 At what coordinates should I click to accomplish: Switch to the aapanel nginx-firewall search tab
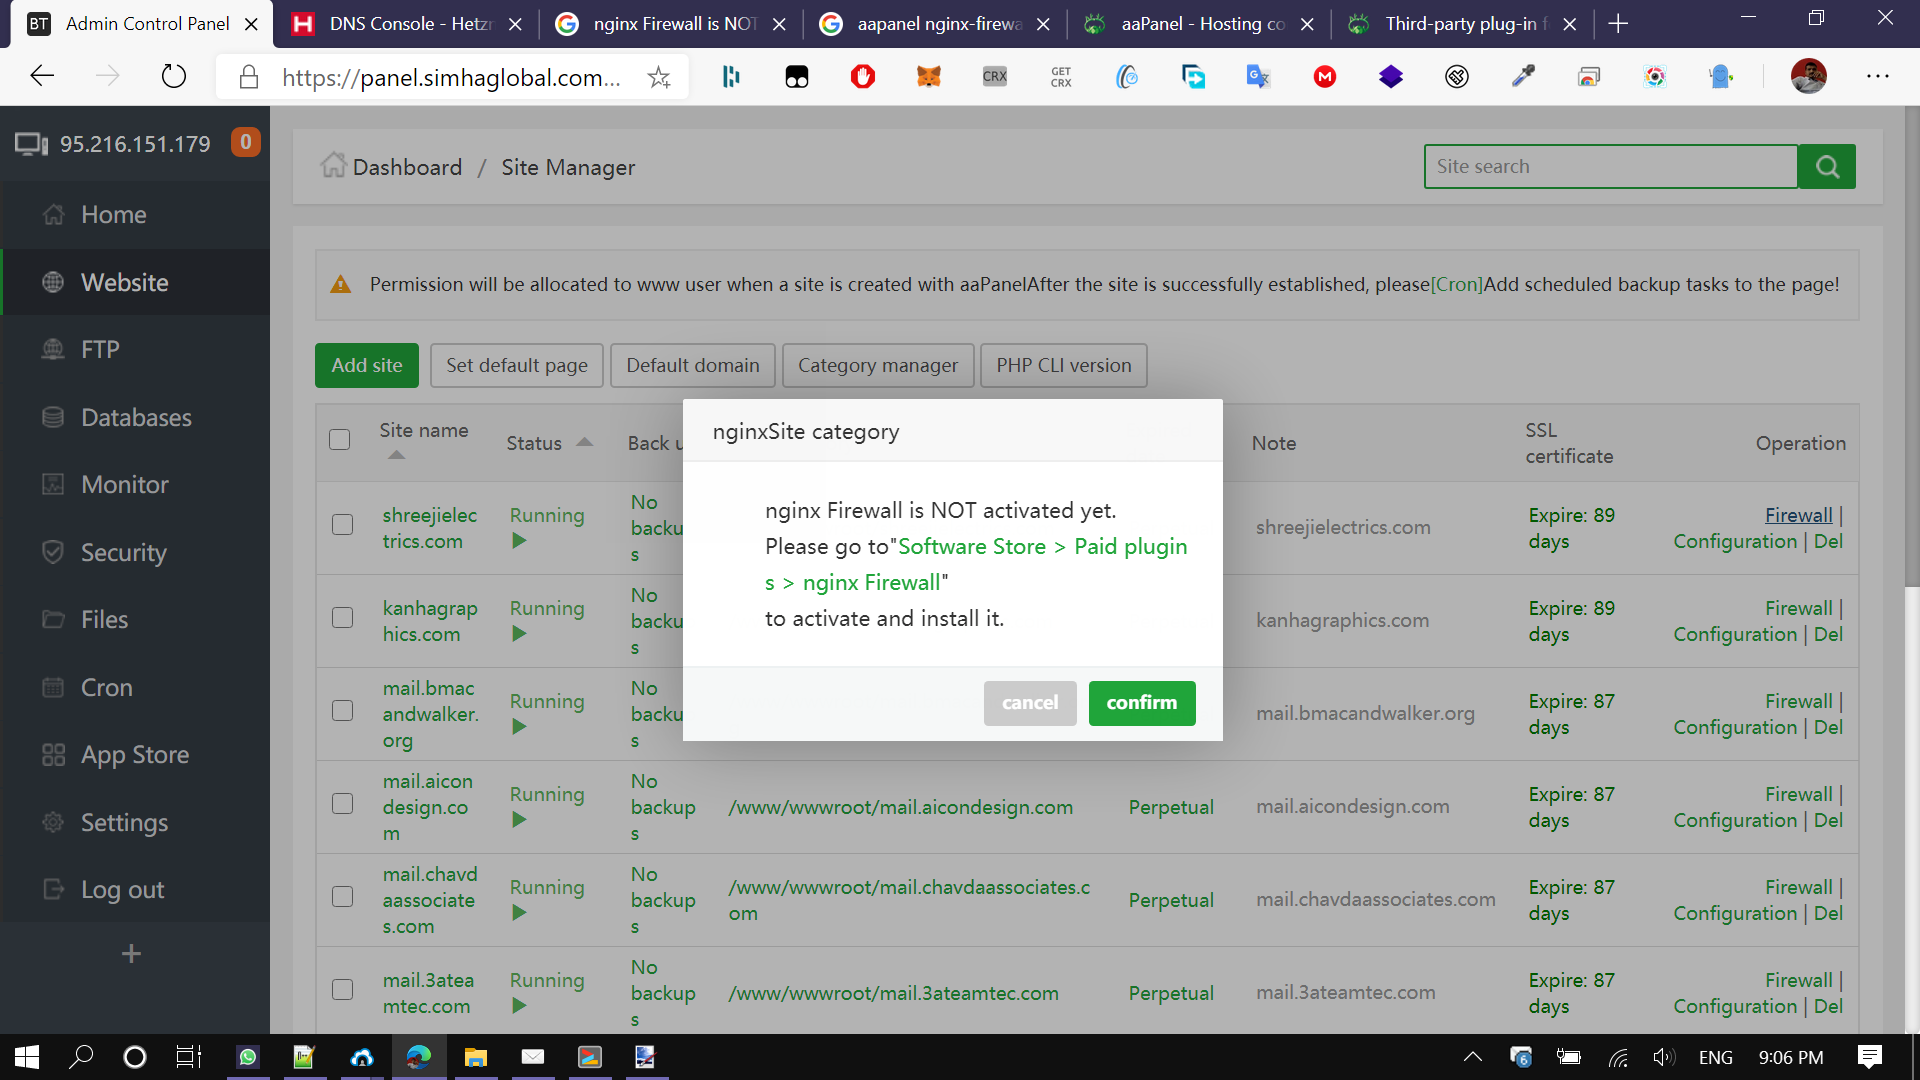934,23
